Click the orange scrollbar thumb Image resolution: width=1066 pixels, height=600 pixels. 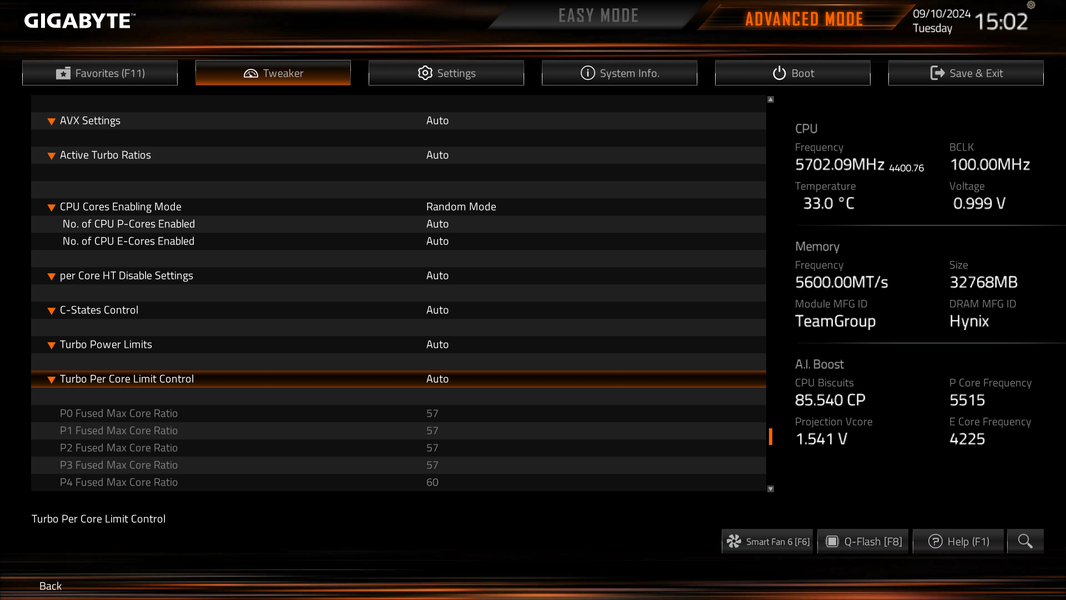770,436
